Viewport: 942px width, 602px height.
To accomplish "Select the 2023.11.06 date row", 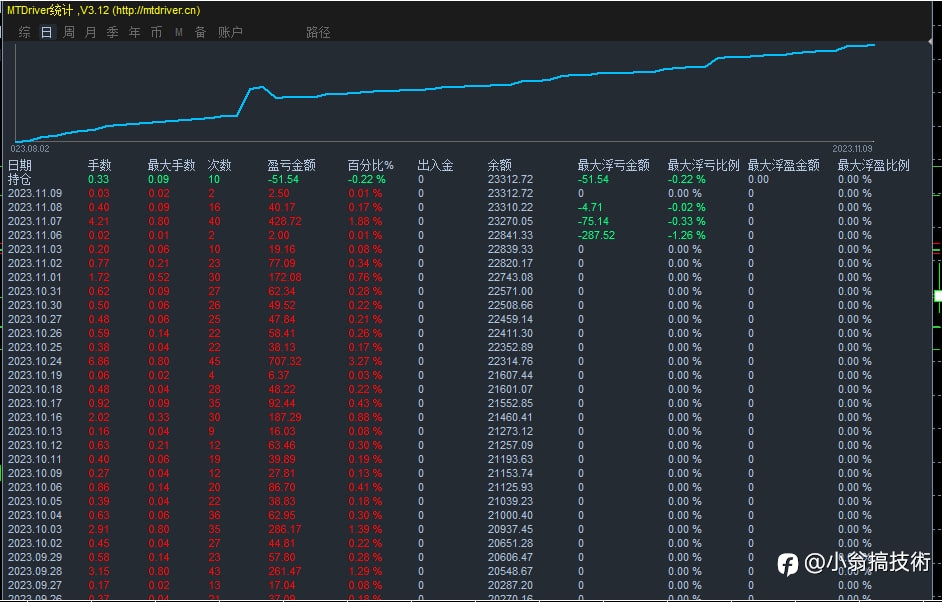I will point(35,235).
